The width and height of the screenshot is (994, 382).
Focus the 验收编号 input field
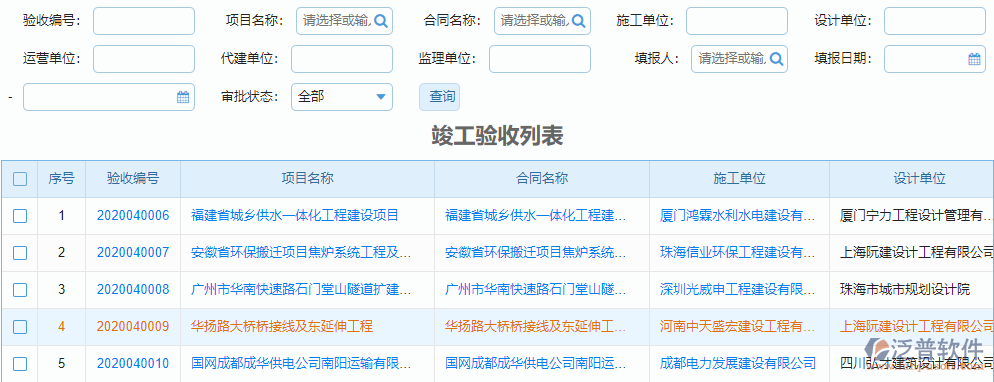(x=144, y=21)
